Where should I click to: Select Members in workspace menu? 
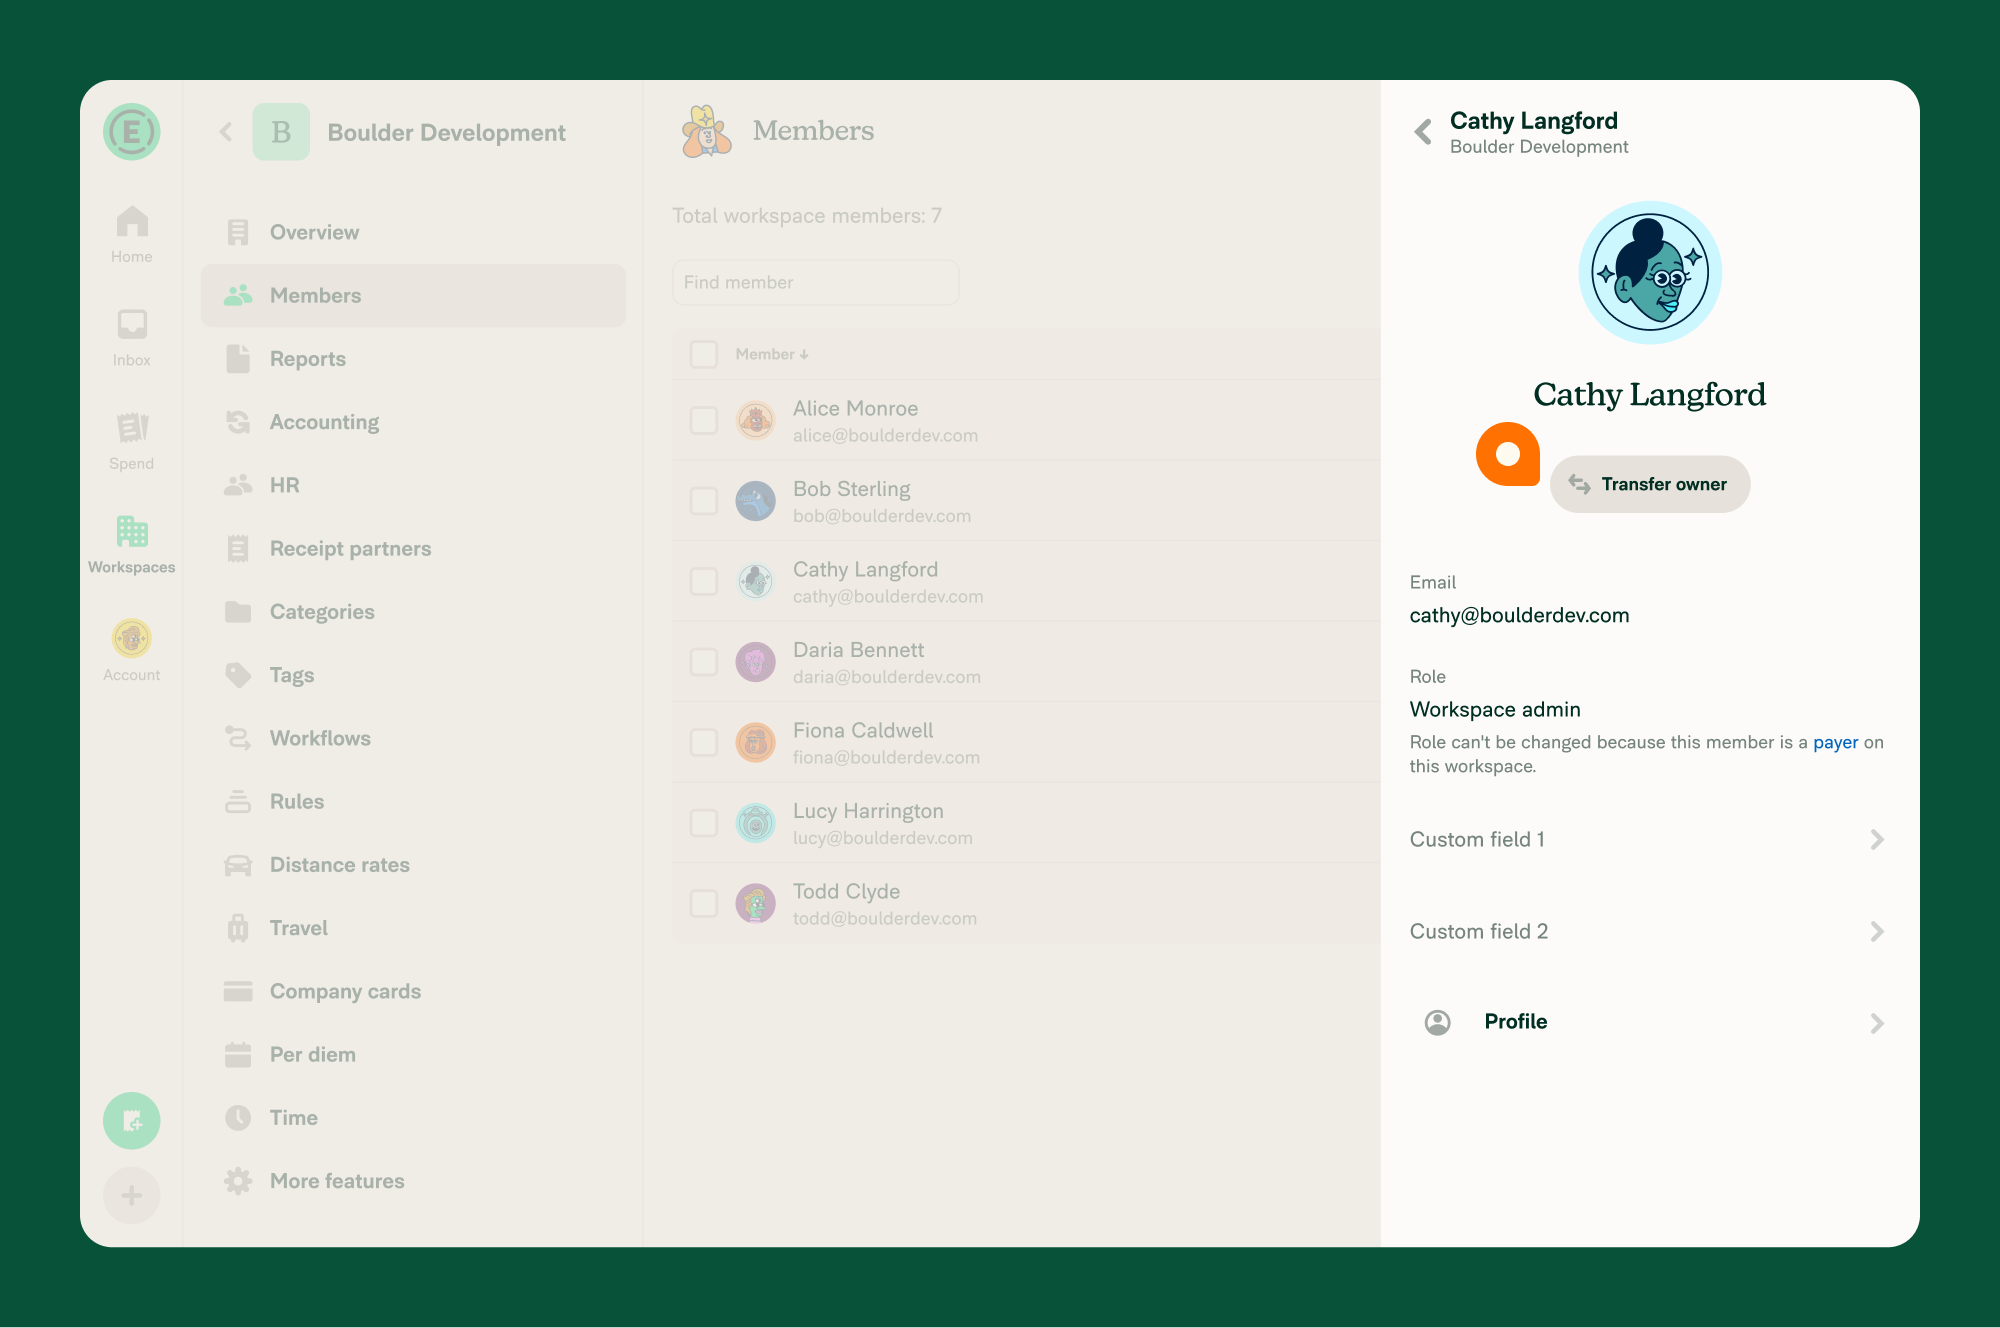pos(413,295)
